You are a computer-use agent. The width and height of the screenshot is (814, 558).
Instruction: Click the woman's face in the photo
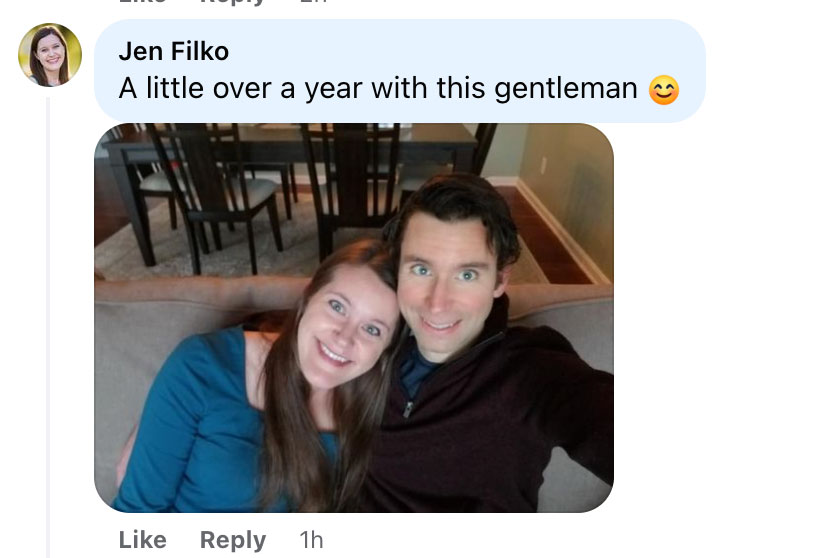point(347,326)
